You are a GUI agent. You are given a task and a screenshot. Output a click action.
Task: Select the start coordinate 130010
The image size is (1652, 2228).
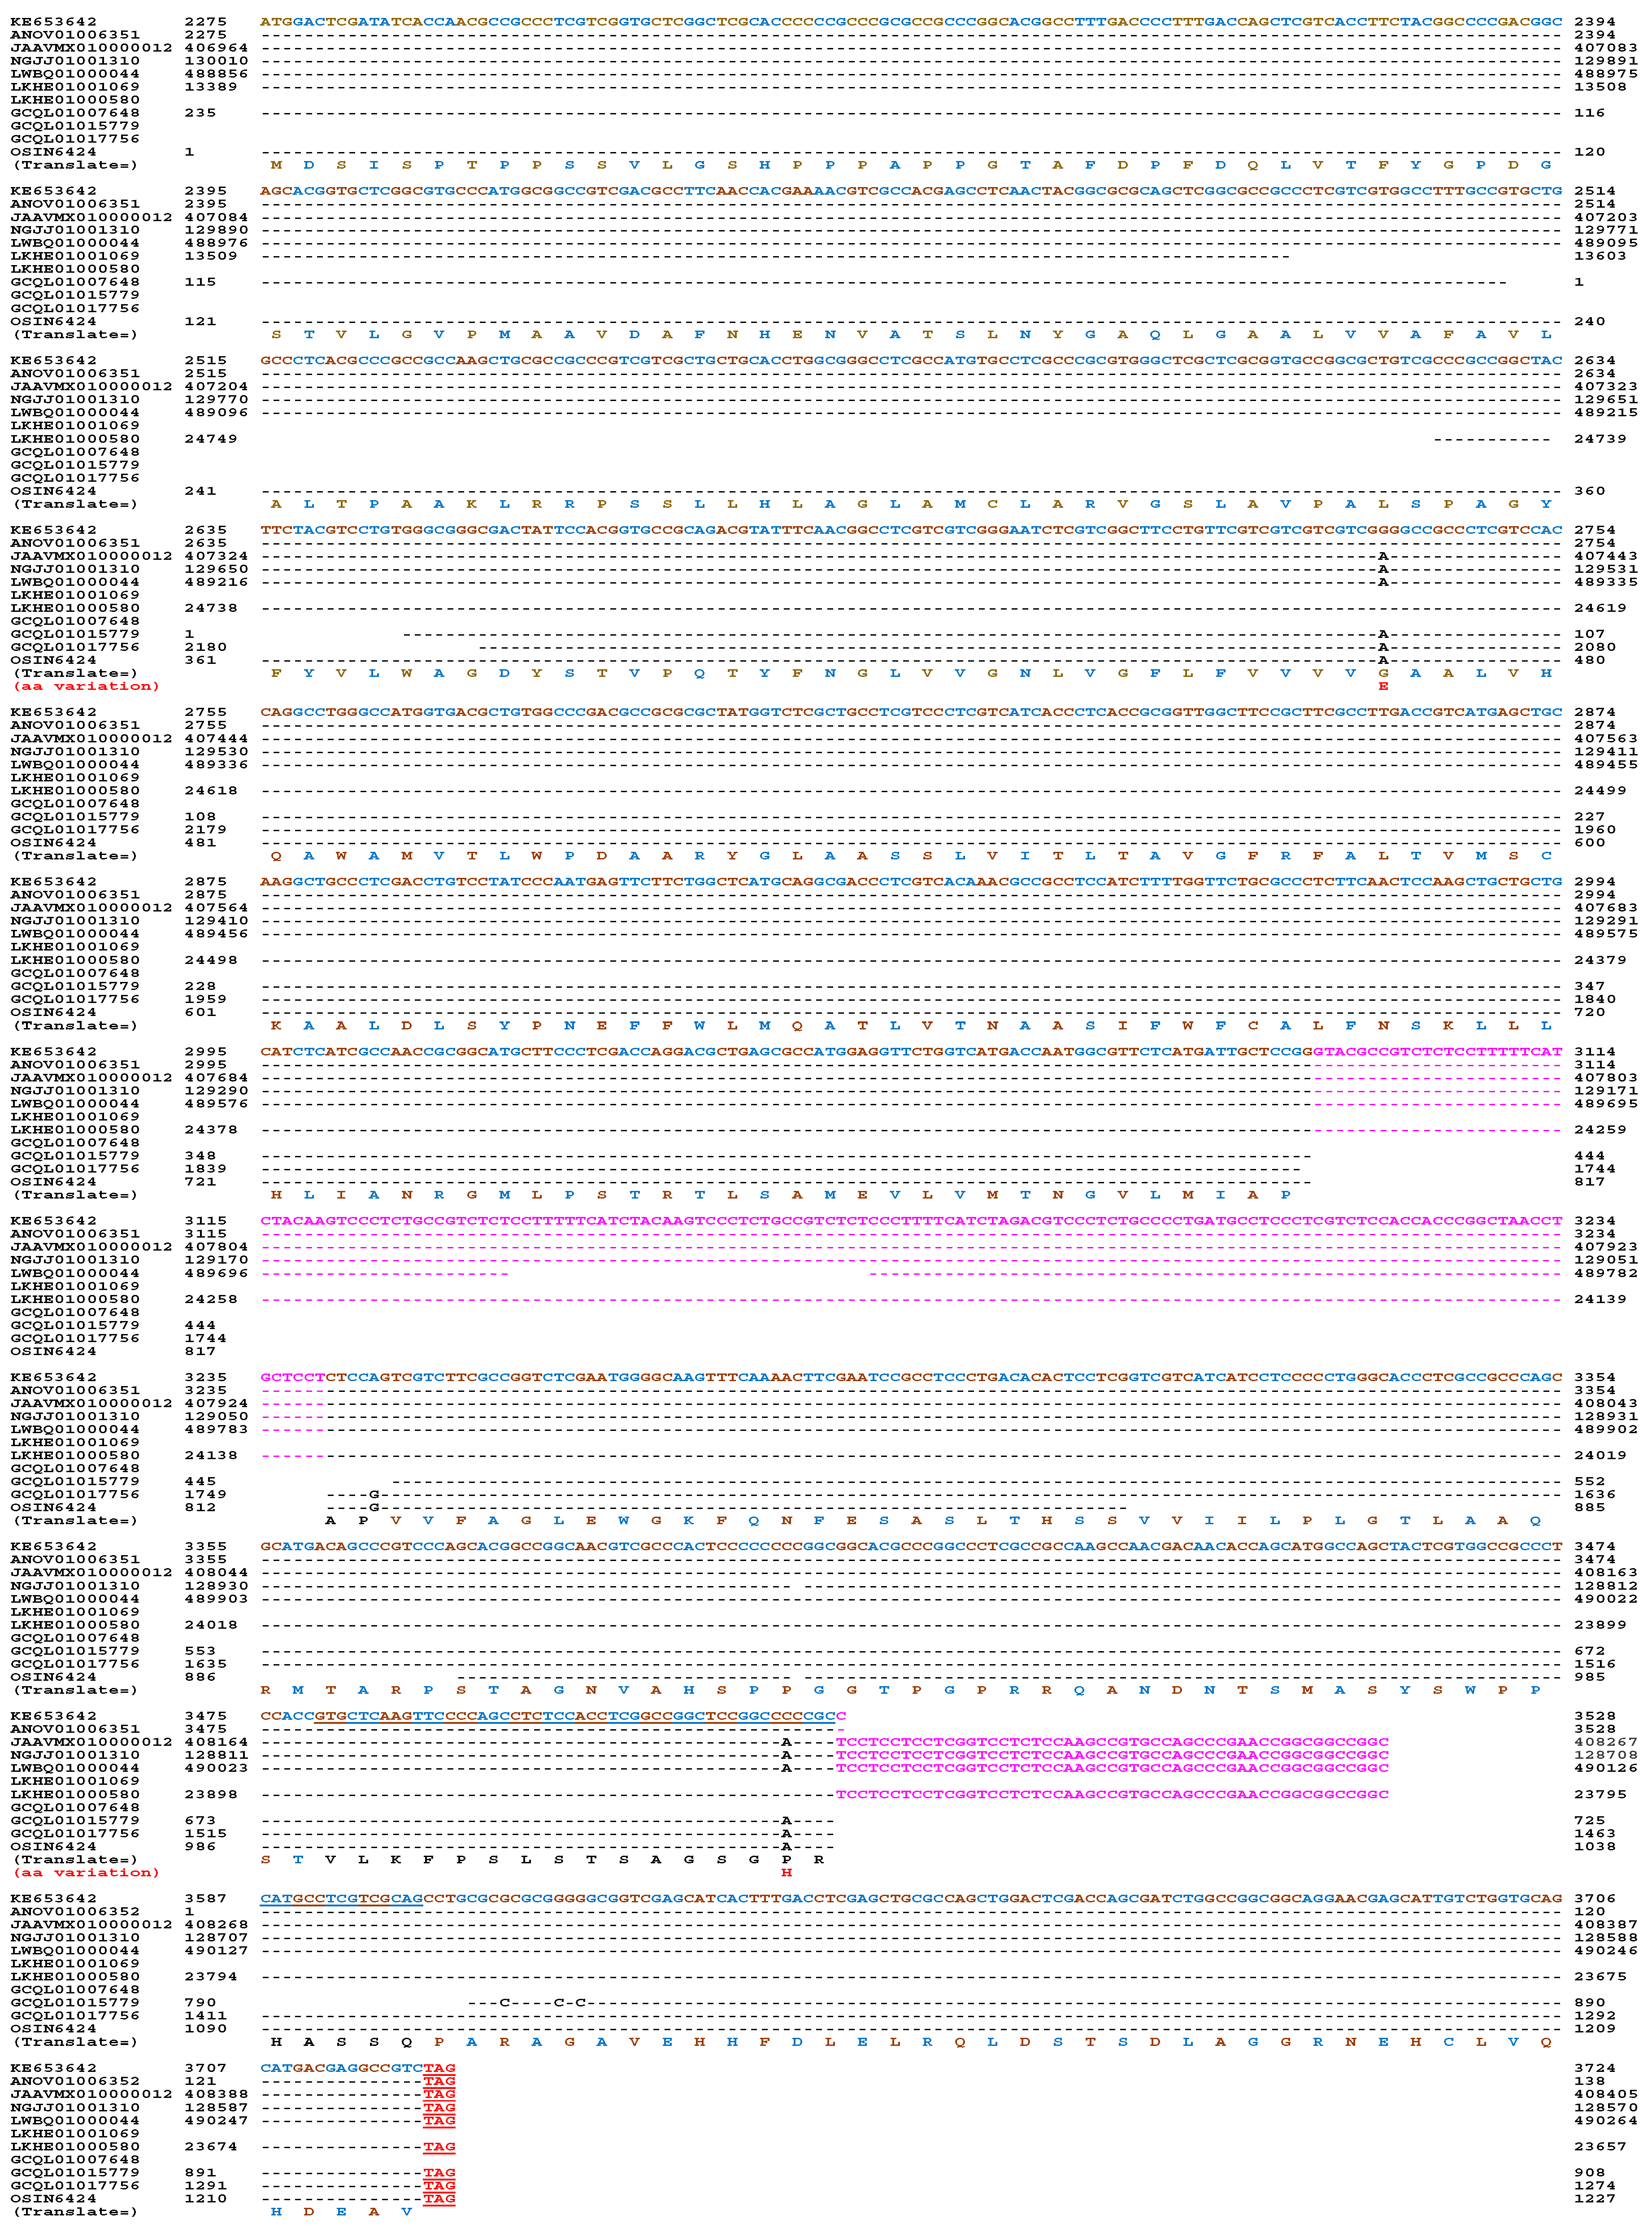point(216,60)
